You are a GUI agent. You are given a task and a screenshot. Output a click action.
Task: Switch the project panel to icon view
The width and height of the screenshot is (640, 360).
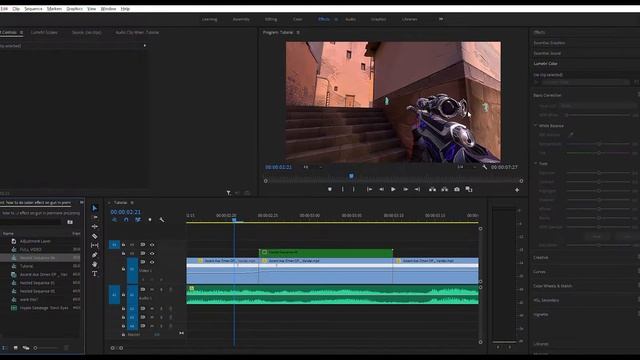pyautogui.click(x=16, y=348)
